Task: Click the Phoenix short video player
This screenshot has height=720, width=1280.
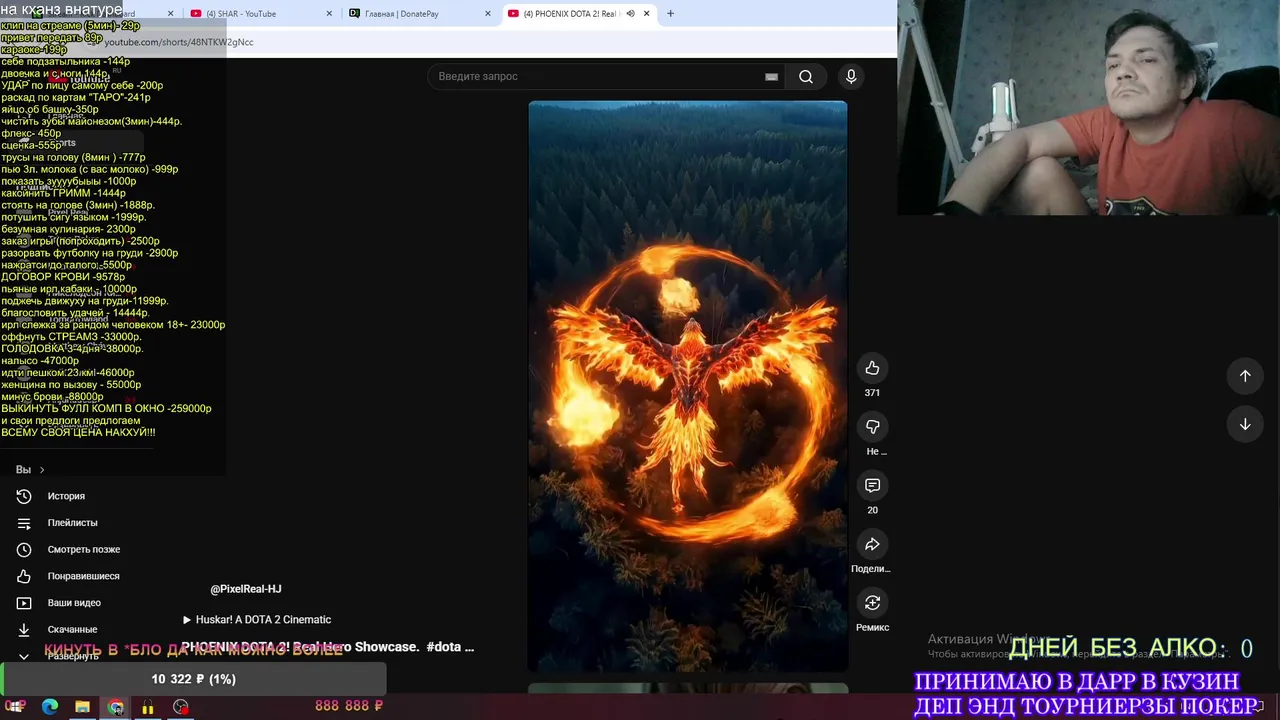Action: click(688, 386)
